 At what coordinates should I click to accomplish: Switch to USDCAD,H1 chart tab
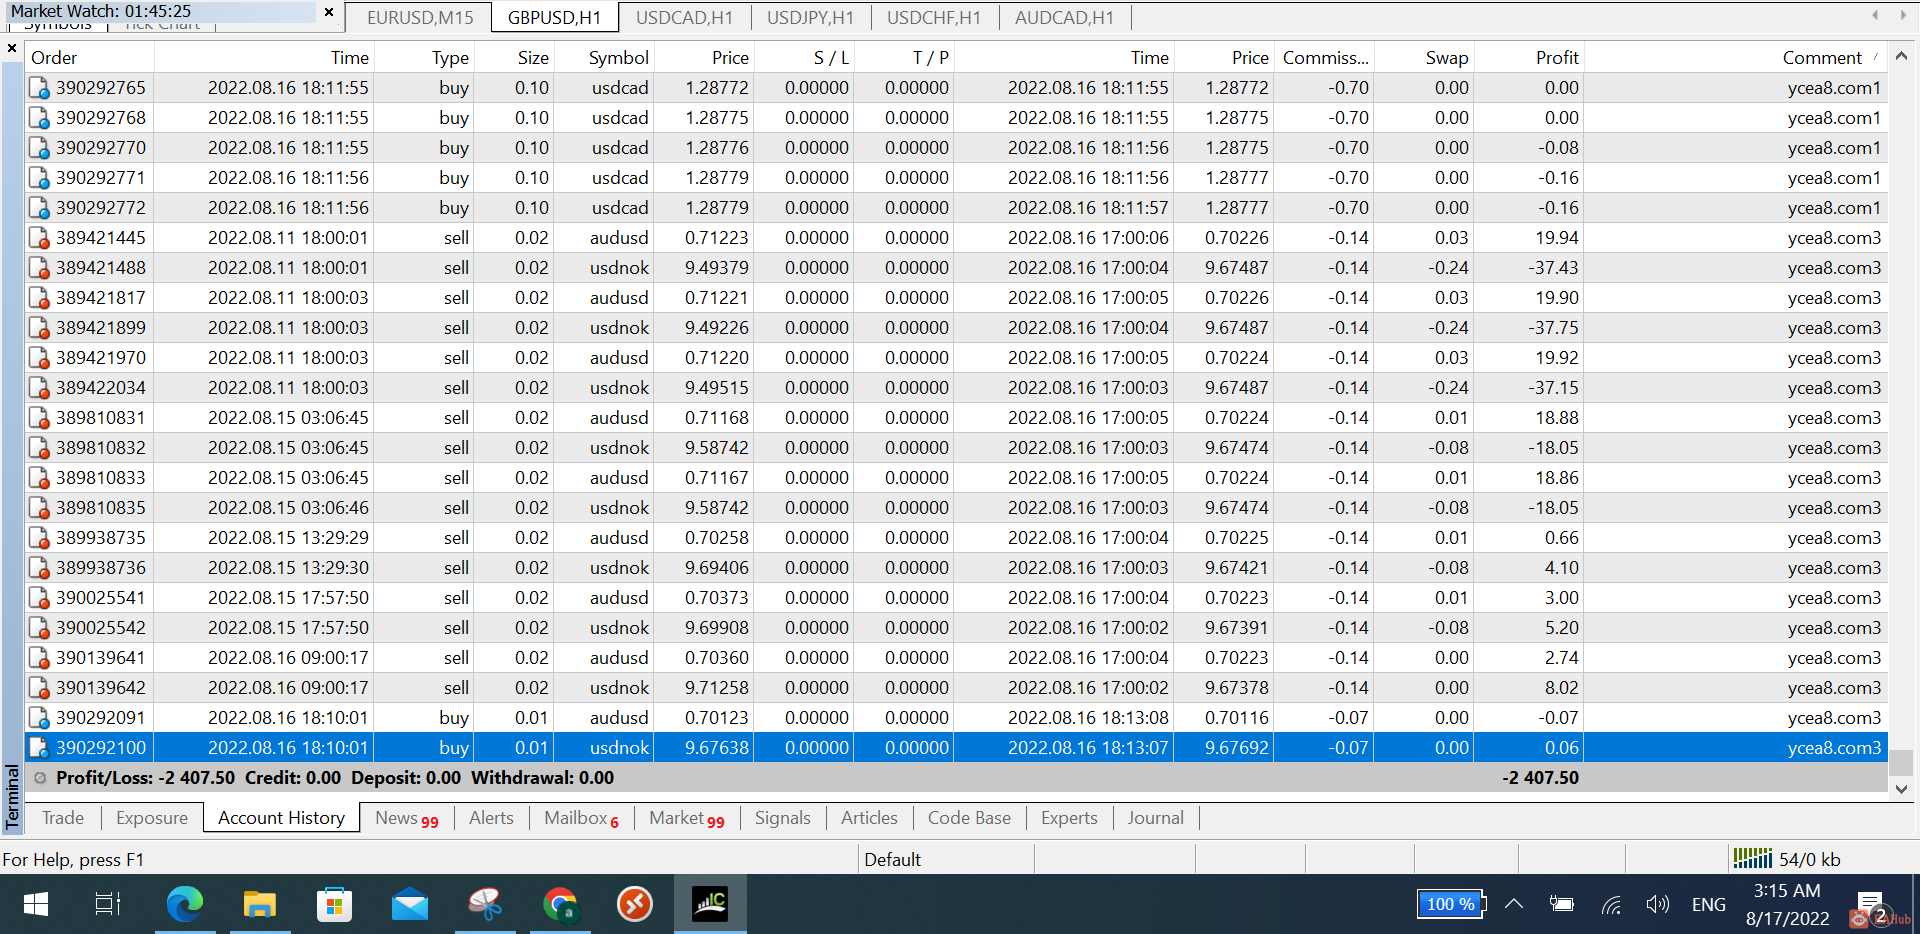tap(684, 18)
